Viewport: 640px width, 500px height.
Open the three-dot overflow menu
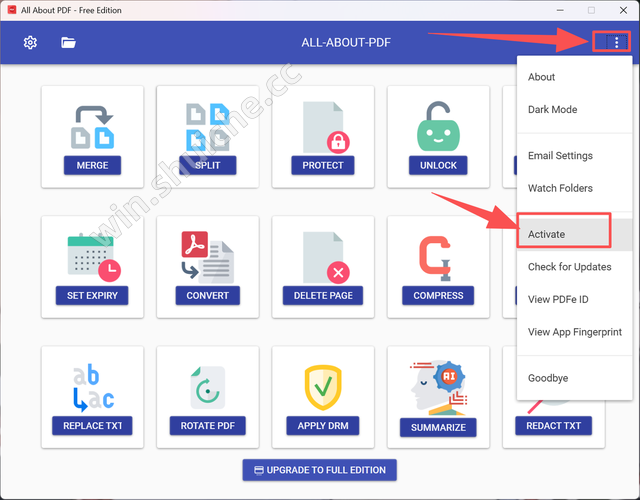(x=617, y=42)
